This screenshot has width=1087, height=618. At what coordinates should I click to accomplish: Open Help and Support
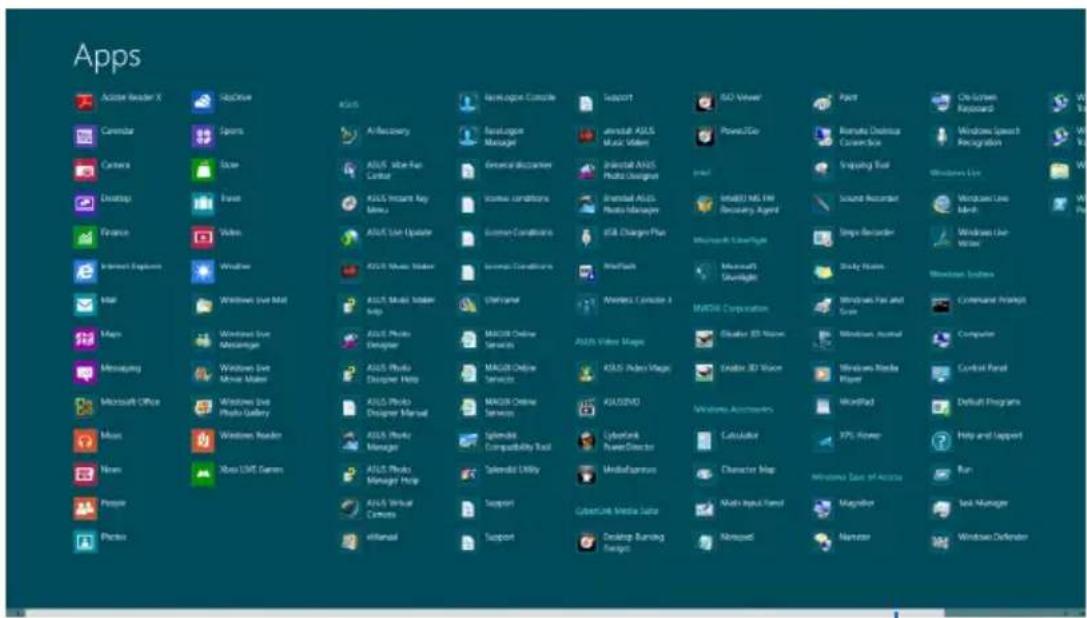click(977, 440)
